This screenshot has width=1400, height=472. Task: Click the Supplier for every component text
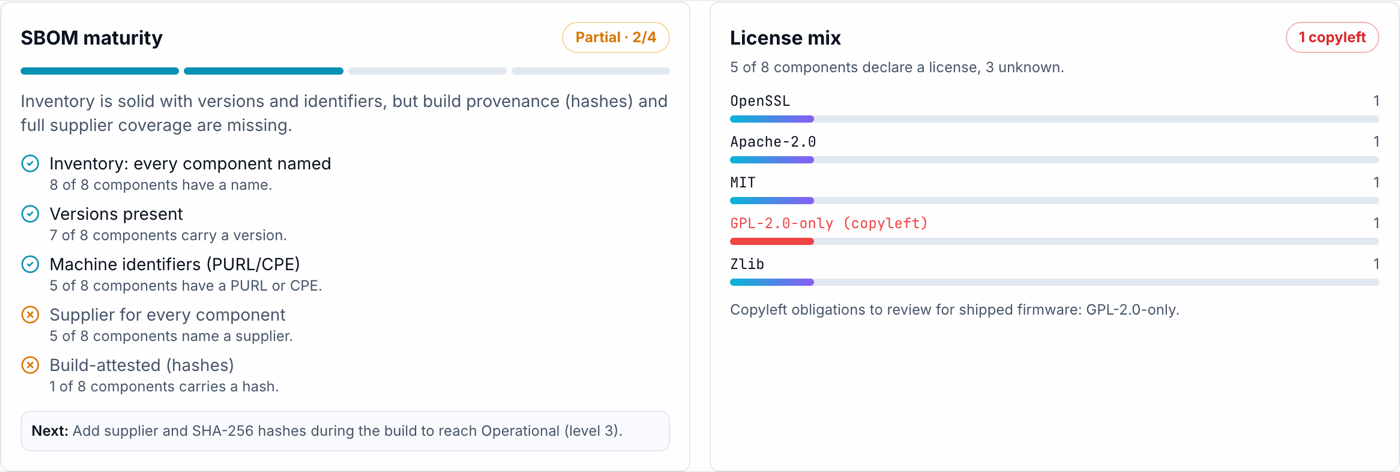167,315
